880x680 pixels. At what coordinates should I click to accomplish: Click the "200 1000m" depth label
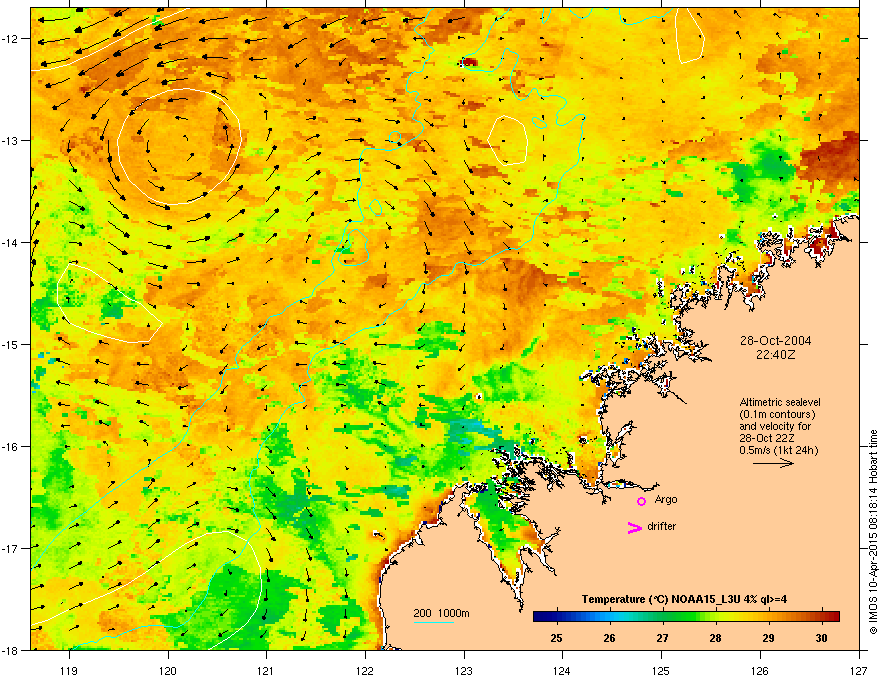(441, 613)
